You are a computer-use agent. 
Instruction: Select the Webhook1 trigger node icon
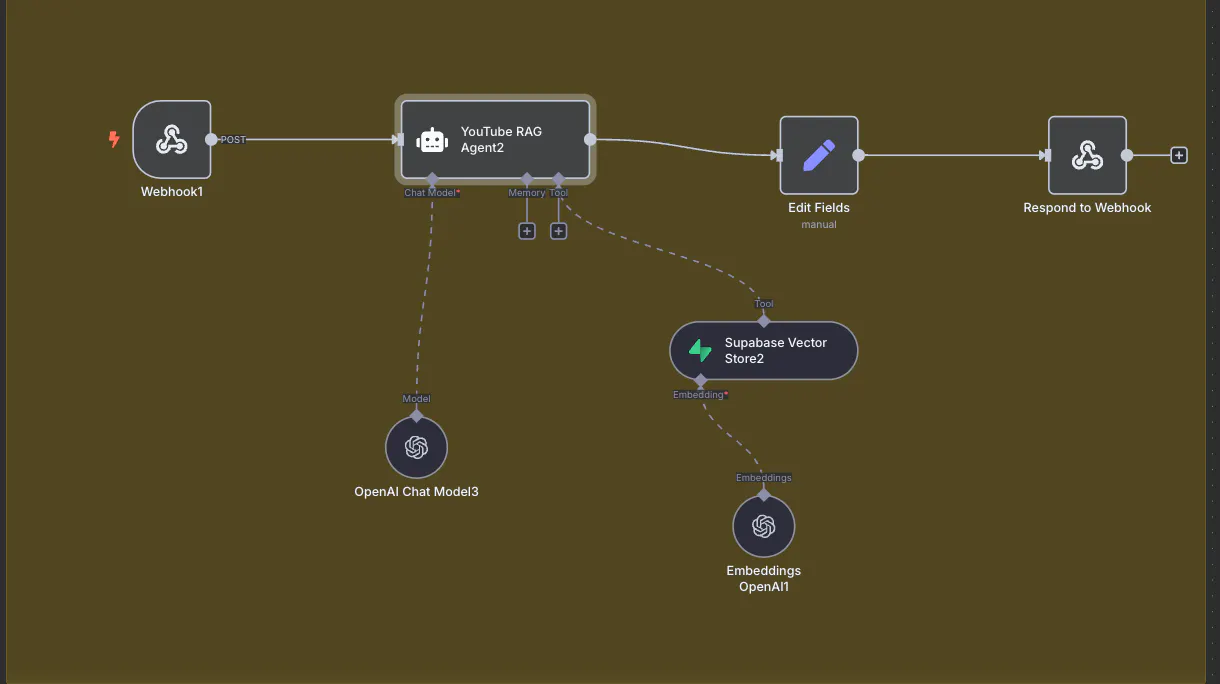coord(172,140)
